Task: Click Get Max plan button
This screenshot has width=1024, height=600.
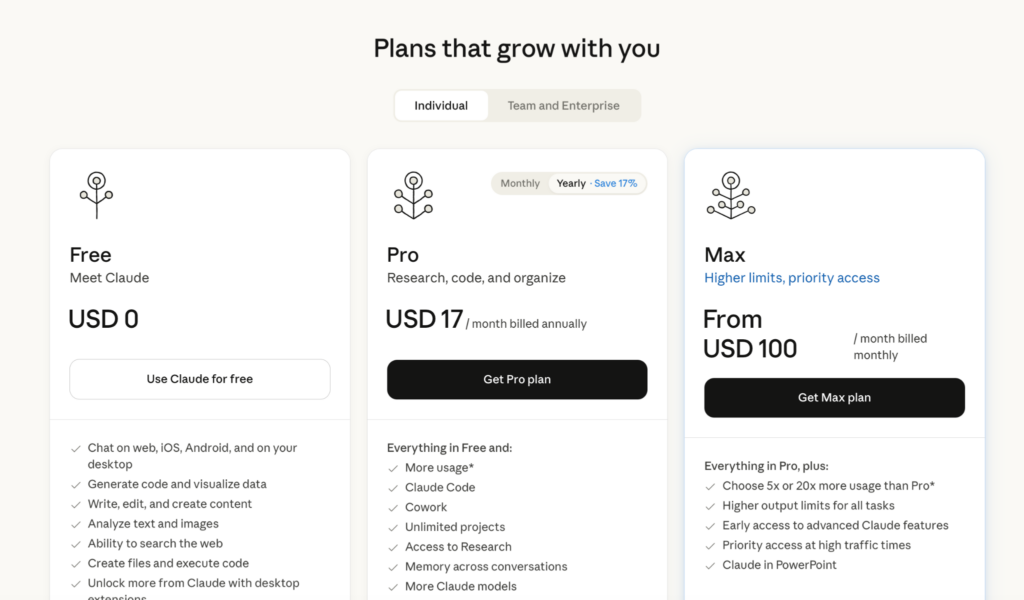Action: pyautogui.click(x=834, y=398)
